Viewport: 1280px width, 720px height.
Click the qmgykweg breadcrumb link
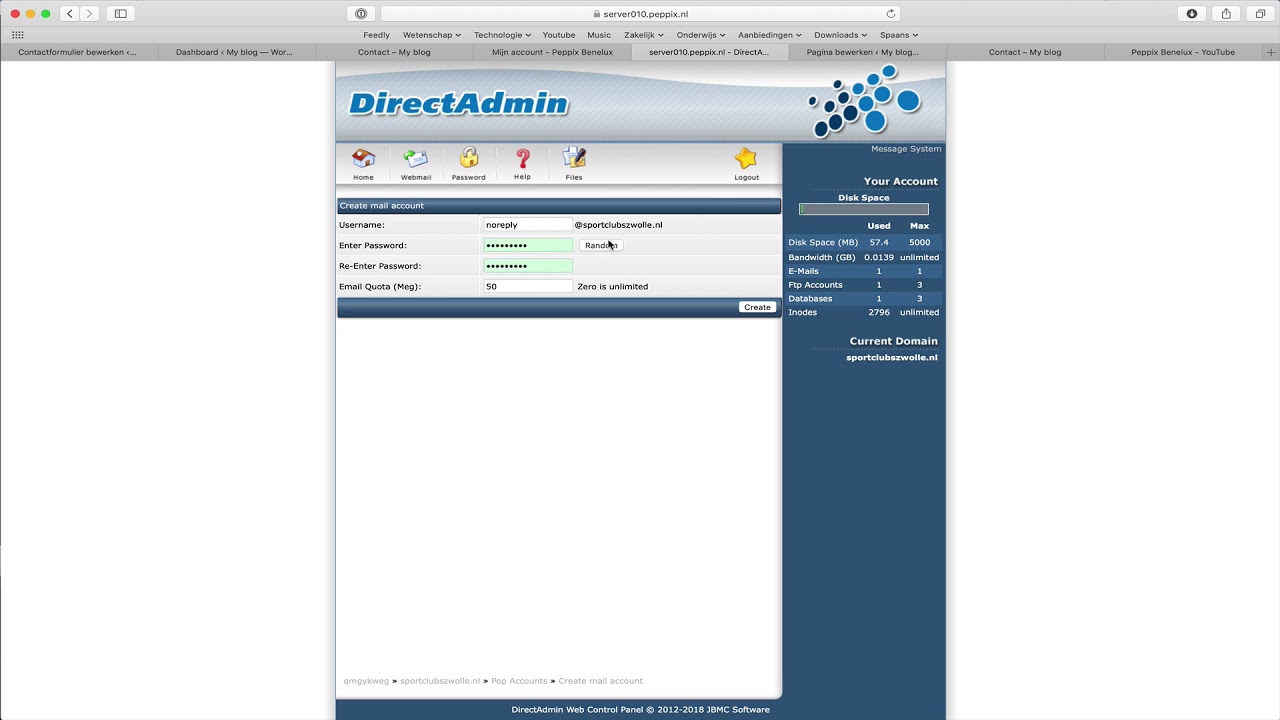366,681
